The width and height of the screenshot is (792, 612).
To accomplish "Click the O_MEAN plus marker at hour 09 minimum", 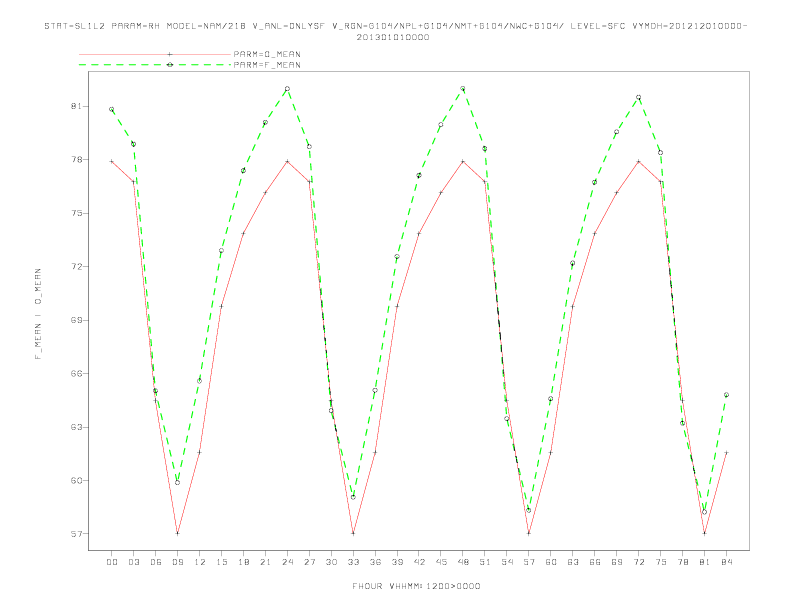I will pyautogui.click(x=177, y=533).
